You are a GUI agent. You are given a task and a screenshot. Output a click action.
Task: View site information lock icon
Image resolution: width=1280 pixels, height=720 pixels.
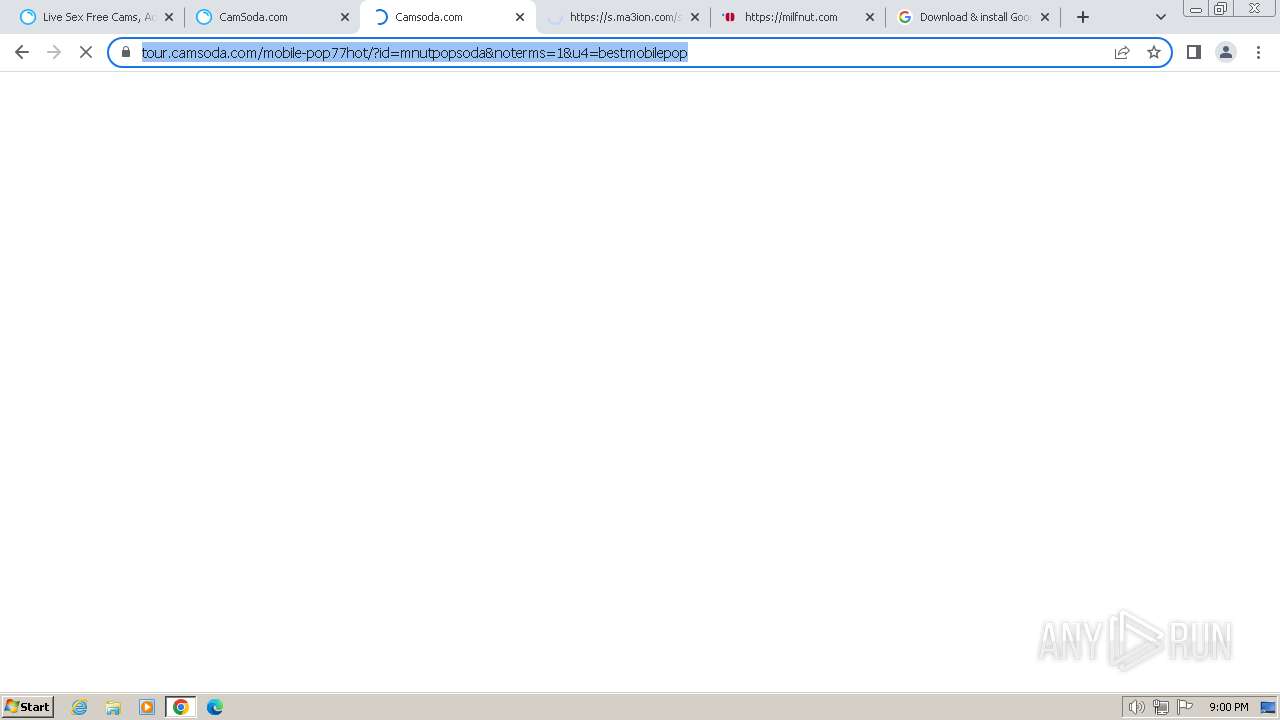coord(126,52)
